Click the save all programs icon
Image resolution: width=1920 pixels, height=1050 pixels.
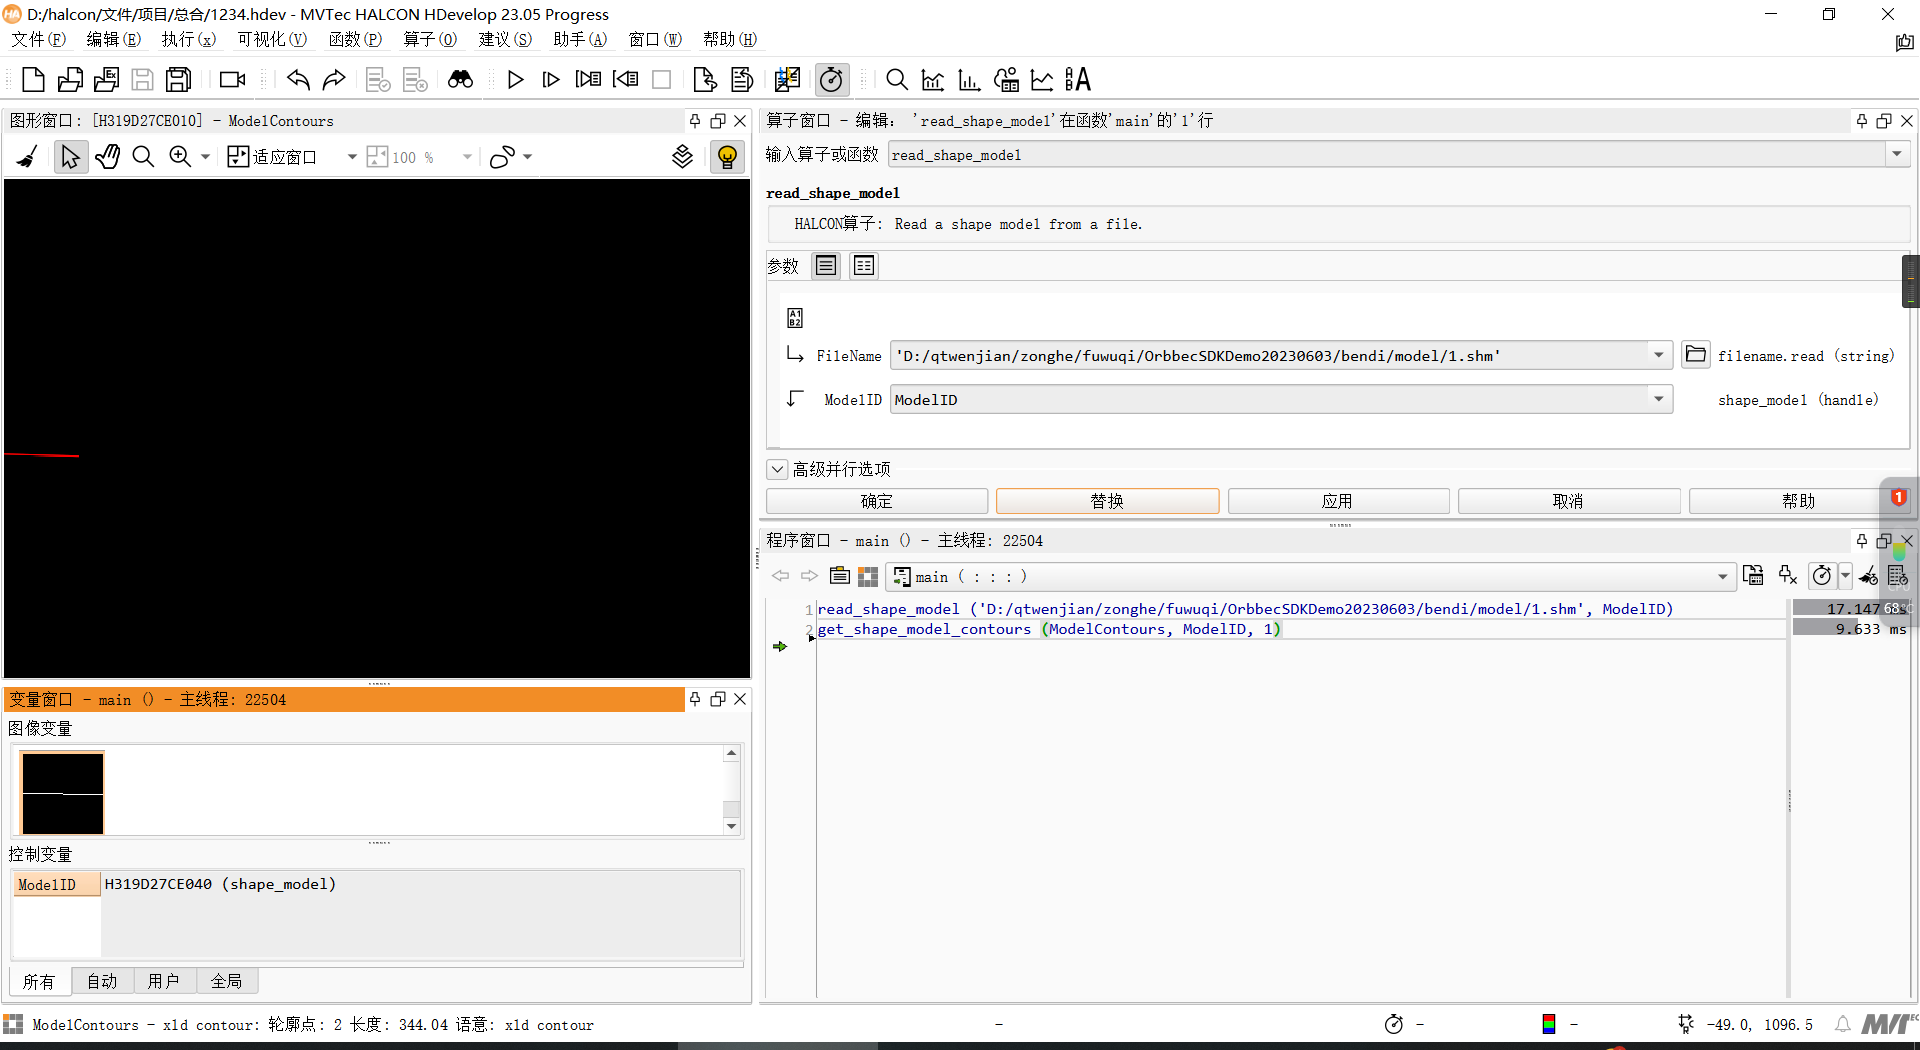pos(179,80)
